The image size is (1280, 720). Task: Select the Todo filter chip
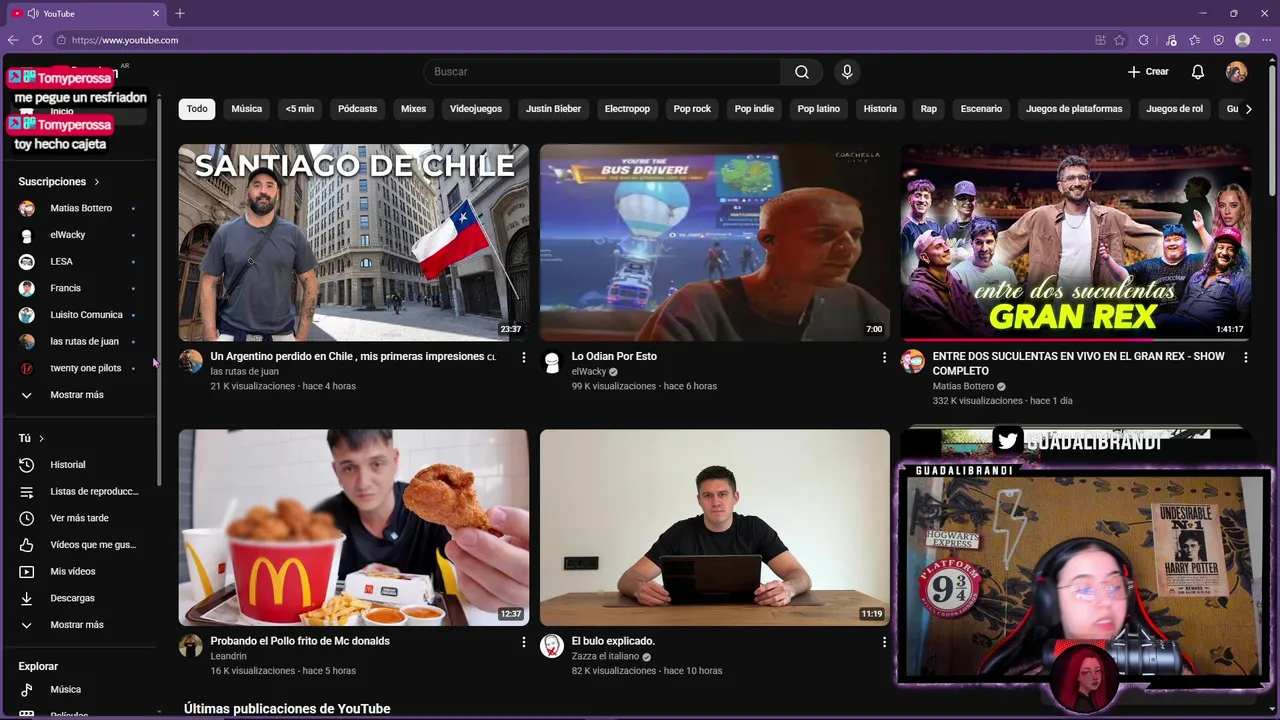click(x=197, y=109)
